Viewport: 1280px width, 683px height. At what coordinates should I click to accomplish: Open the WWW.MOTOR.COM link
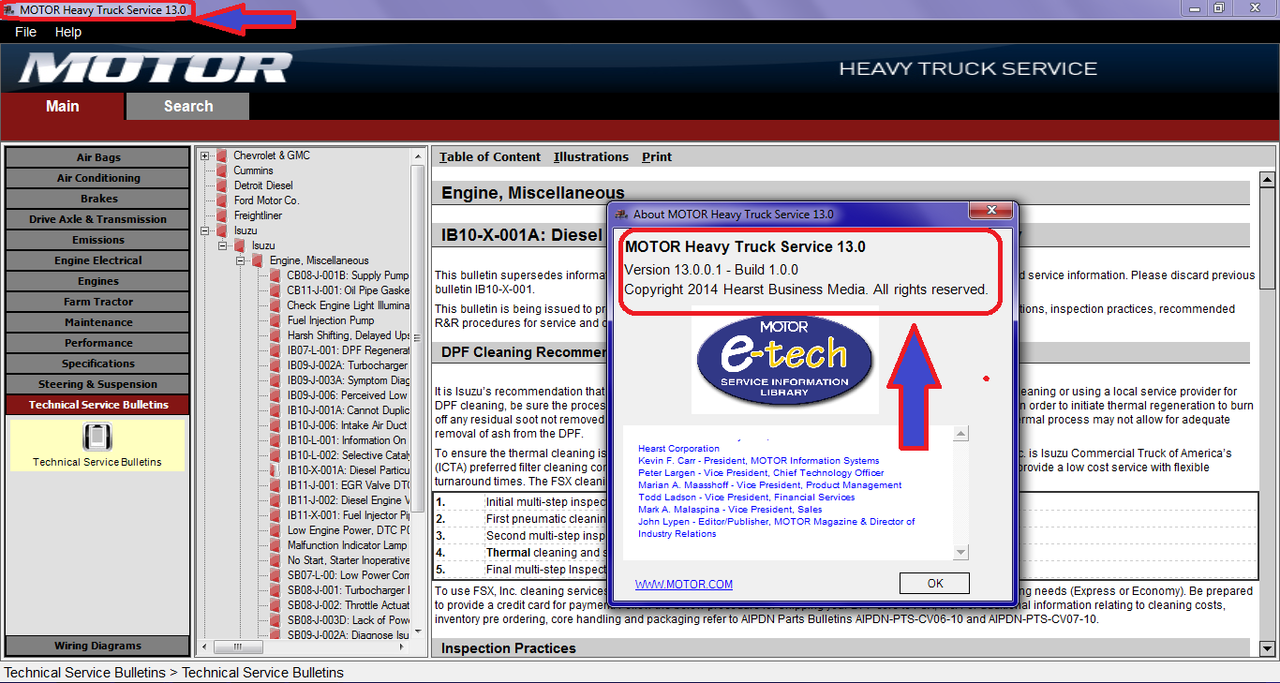(684, 585)
